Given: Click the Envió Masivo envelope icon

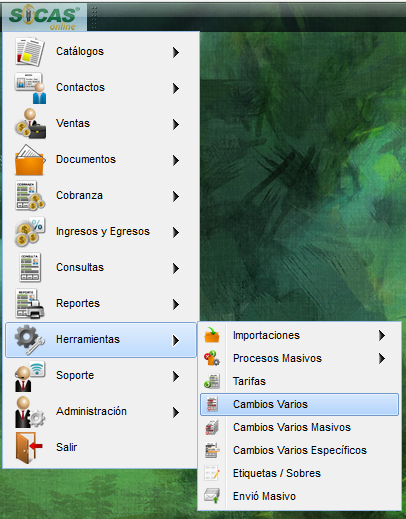Looking at the screenshot, I should (212, 496).
